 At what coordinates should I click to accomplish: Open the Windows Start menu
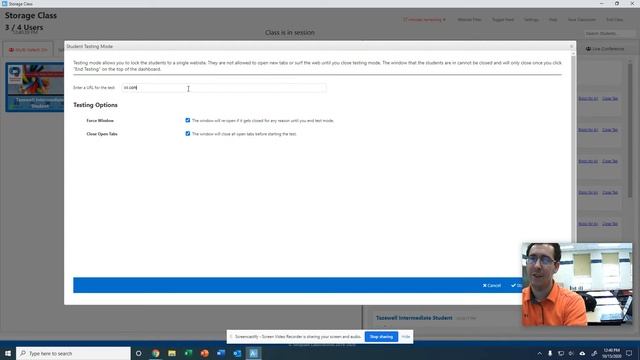pos(8,353)
